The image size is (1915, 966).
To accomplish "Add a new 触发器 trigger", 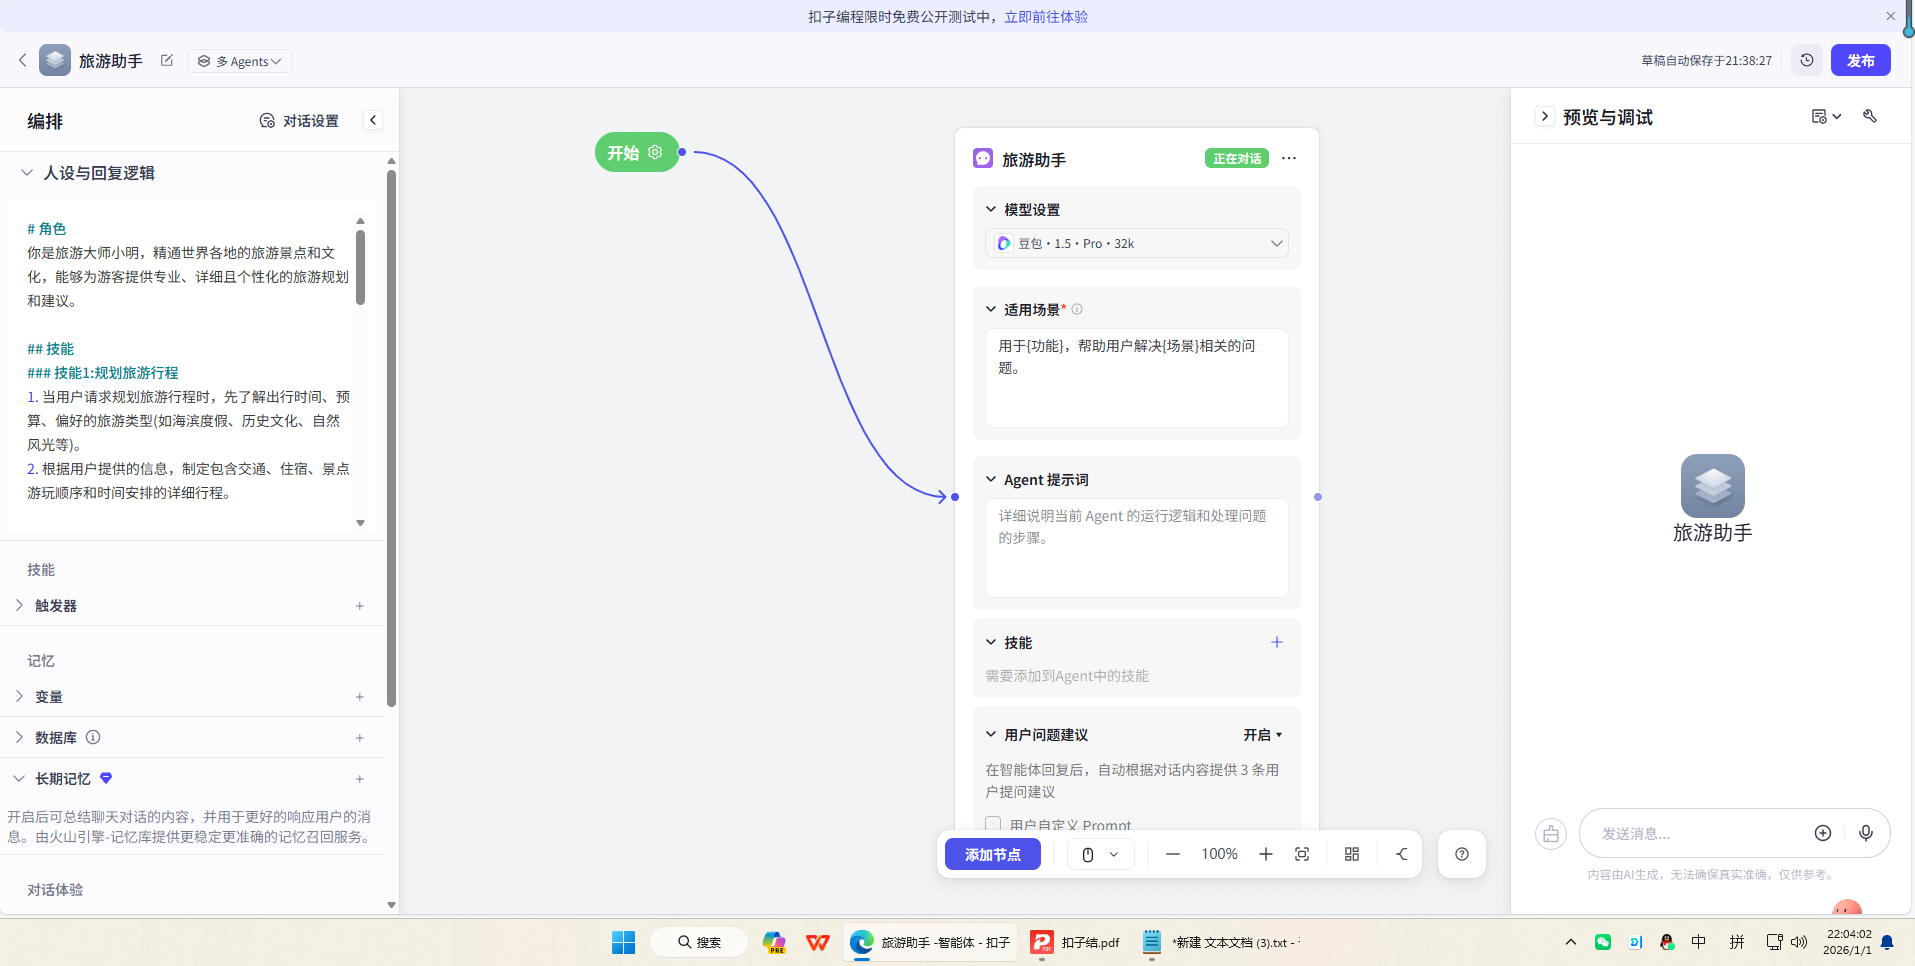I will coord(360,606).
